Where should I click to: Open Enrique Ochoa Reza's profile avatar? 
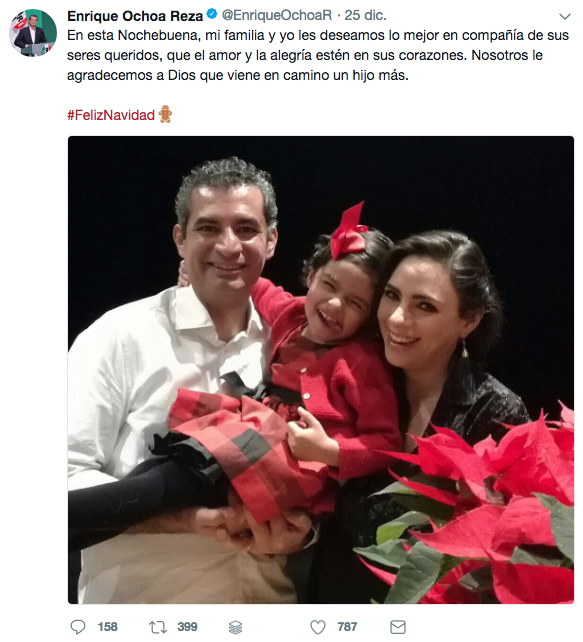(33, 33)
